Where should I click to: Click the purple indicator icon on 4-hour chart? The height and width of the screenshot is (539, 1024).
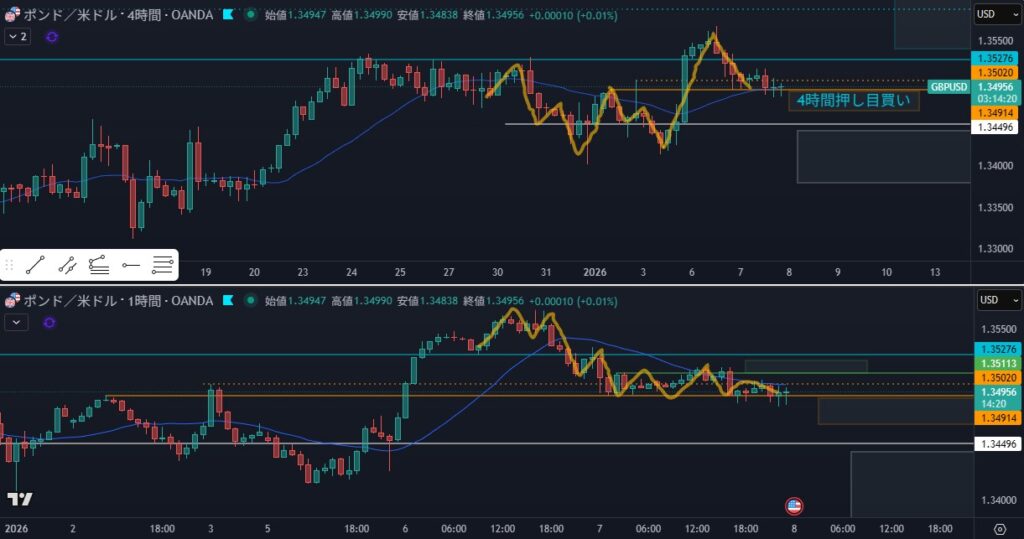point(52,36)
